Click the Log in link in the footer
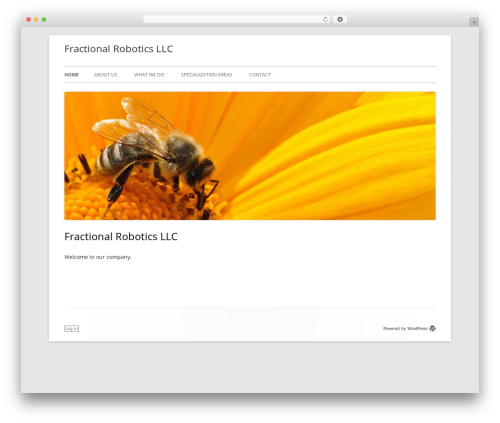Image resolution: width=500 pixels, height=423 pixels. pos(71,329)
